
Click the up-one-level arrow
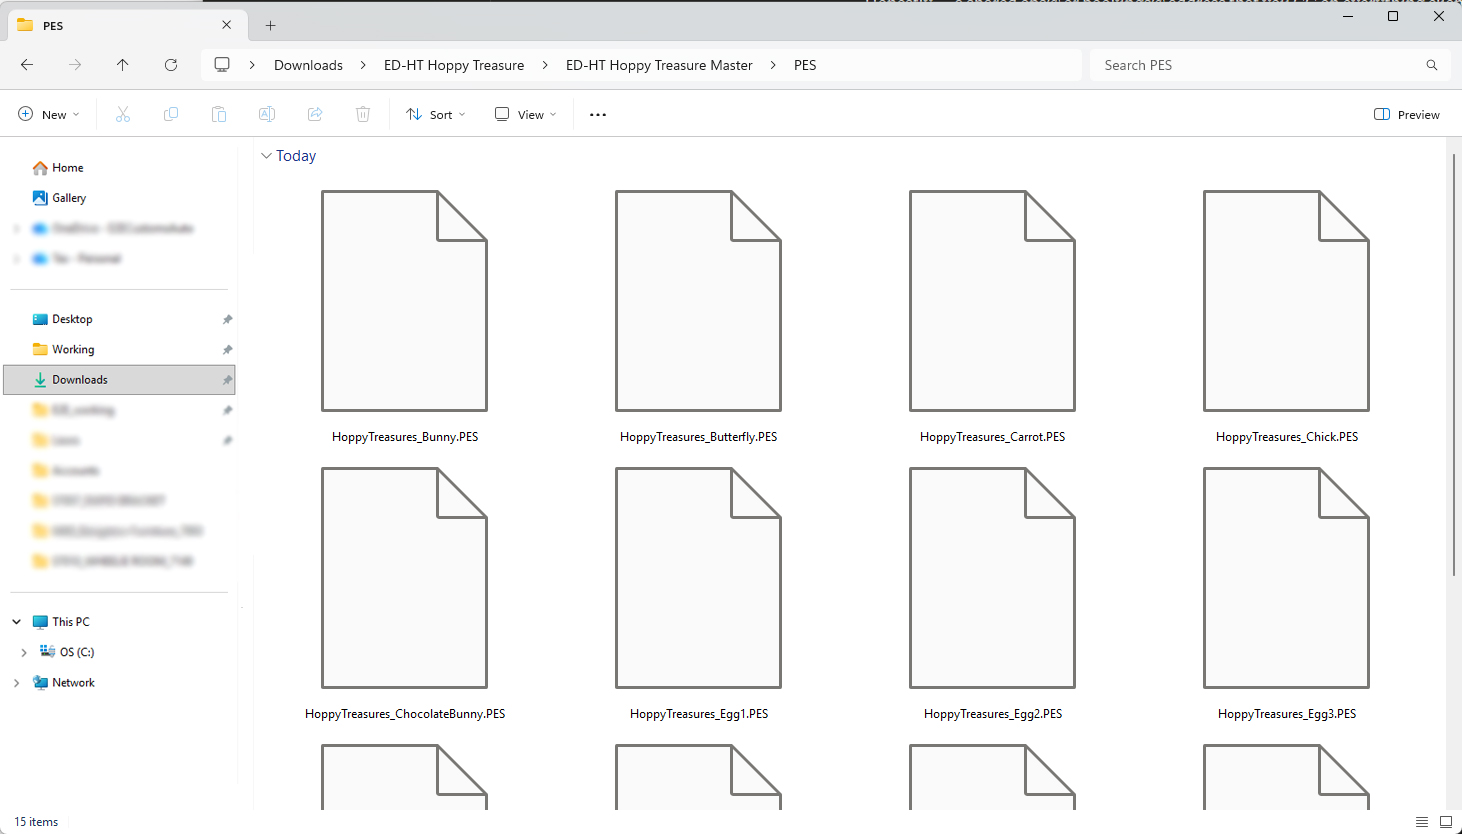[123, 65]
